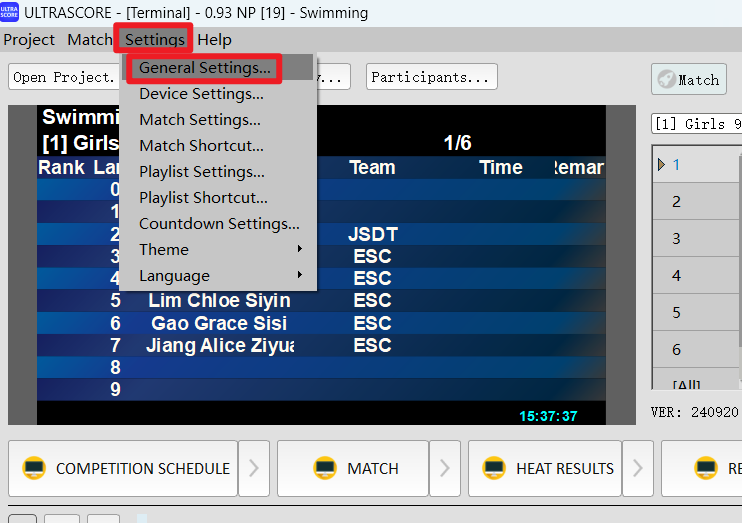
Task: Click the Participants button
Action: pyautogui.click(x=432, y=77)
